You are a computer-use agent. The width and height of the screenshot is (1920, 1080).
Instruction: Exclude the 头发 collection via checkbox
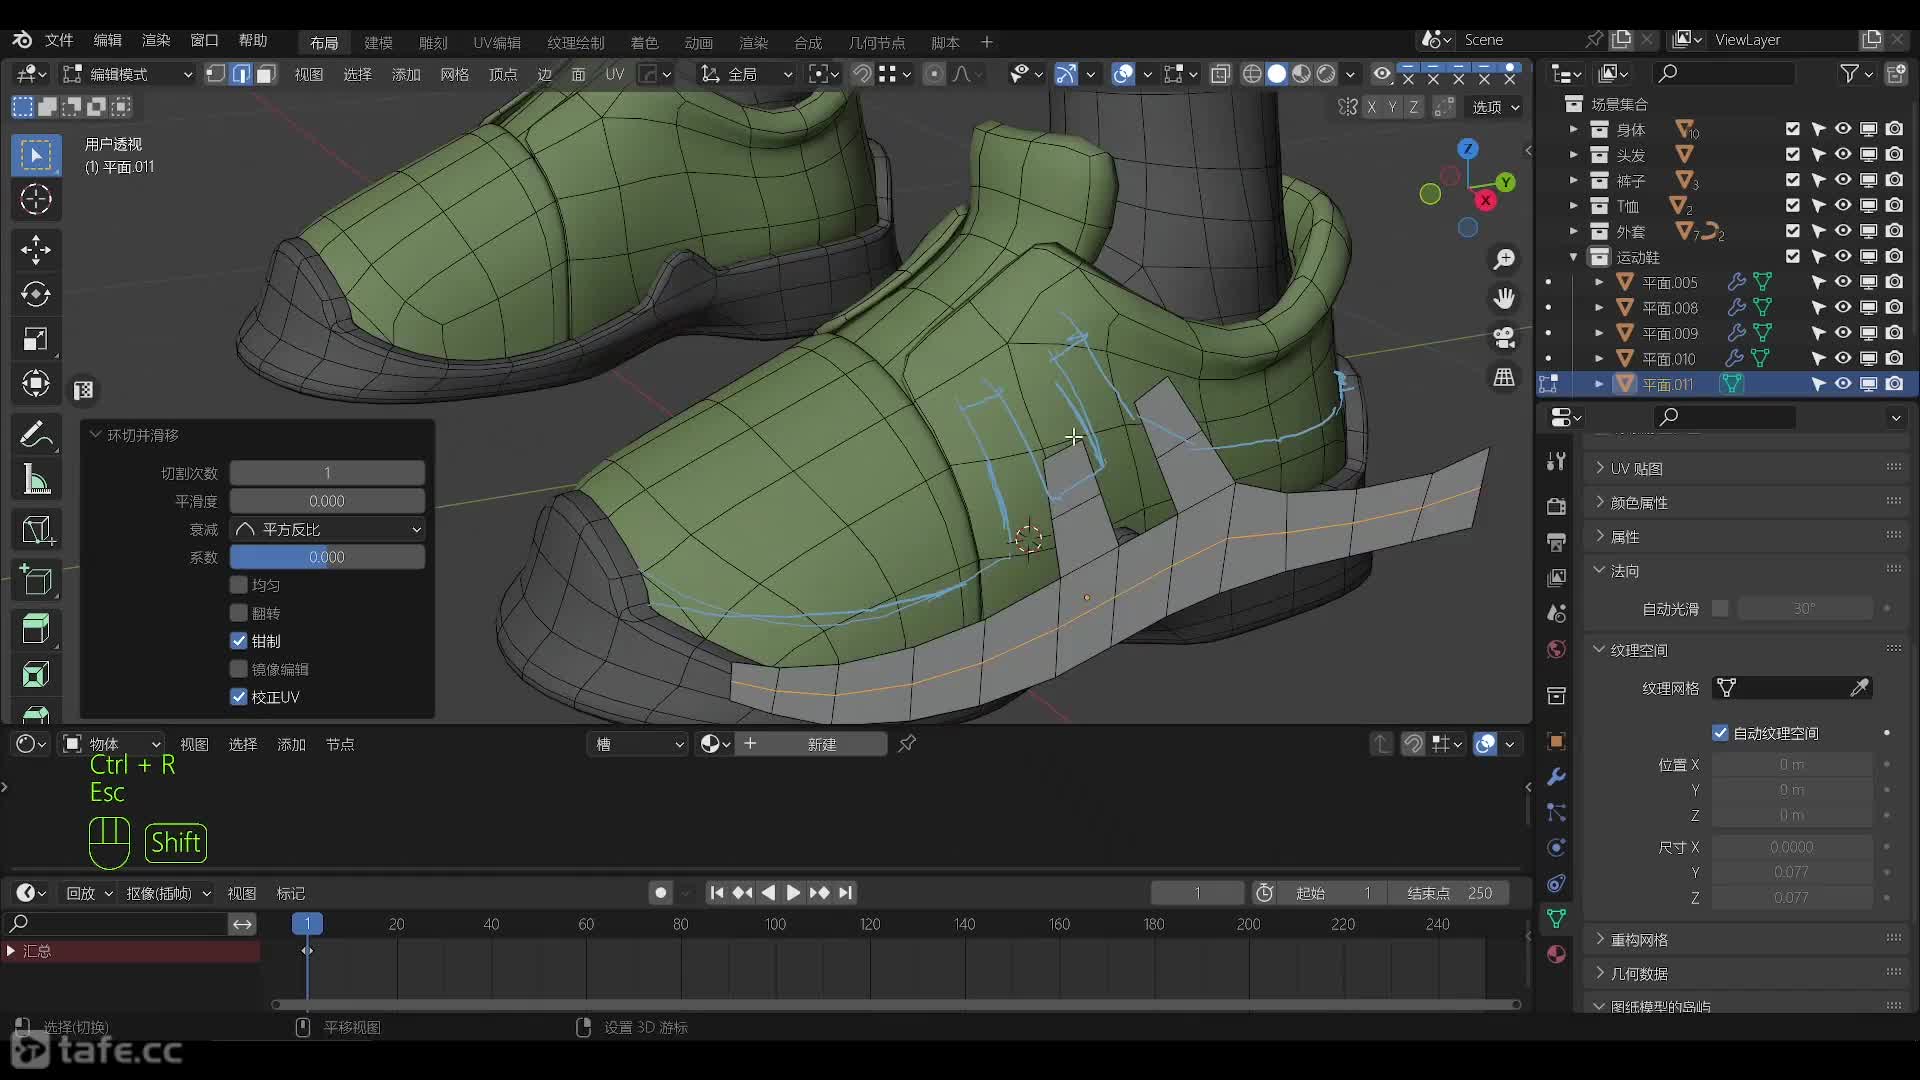[x=1792, y=155]
